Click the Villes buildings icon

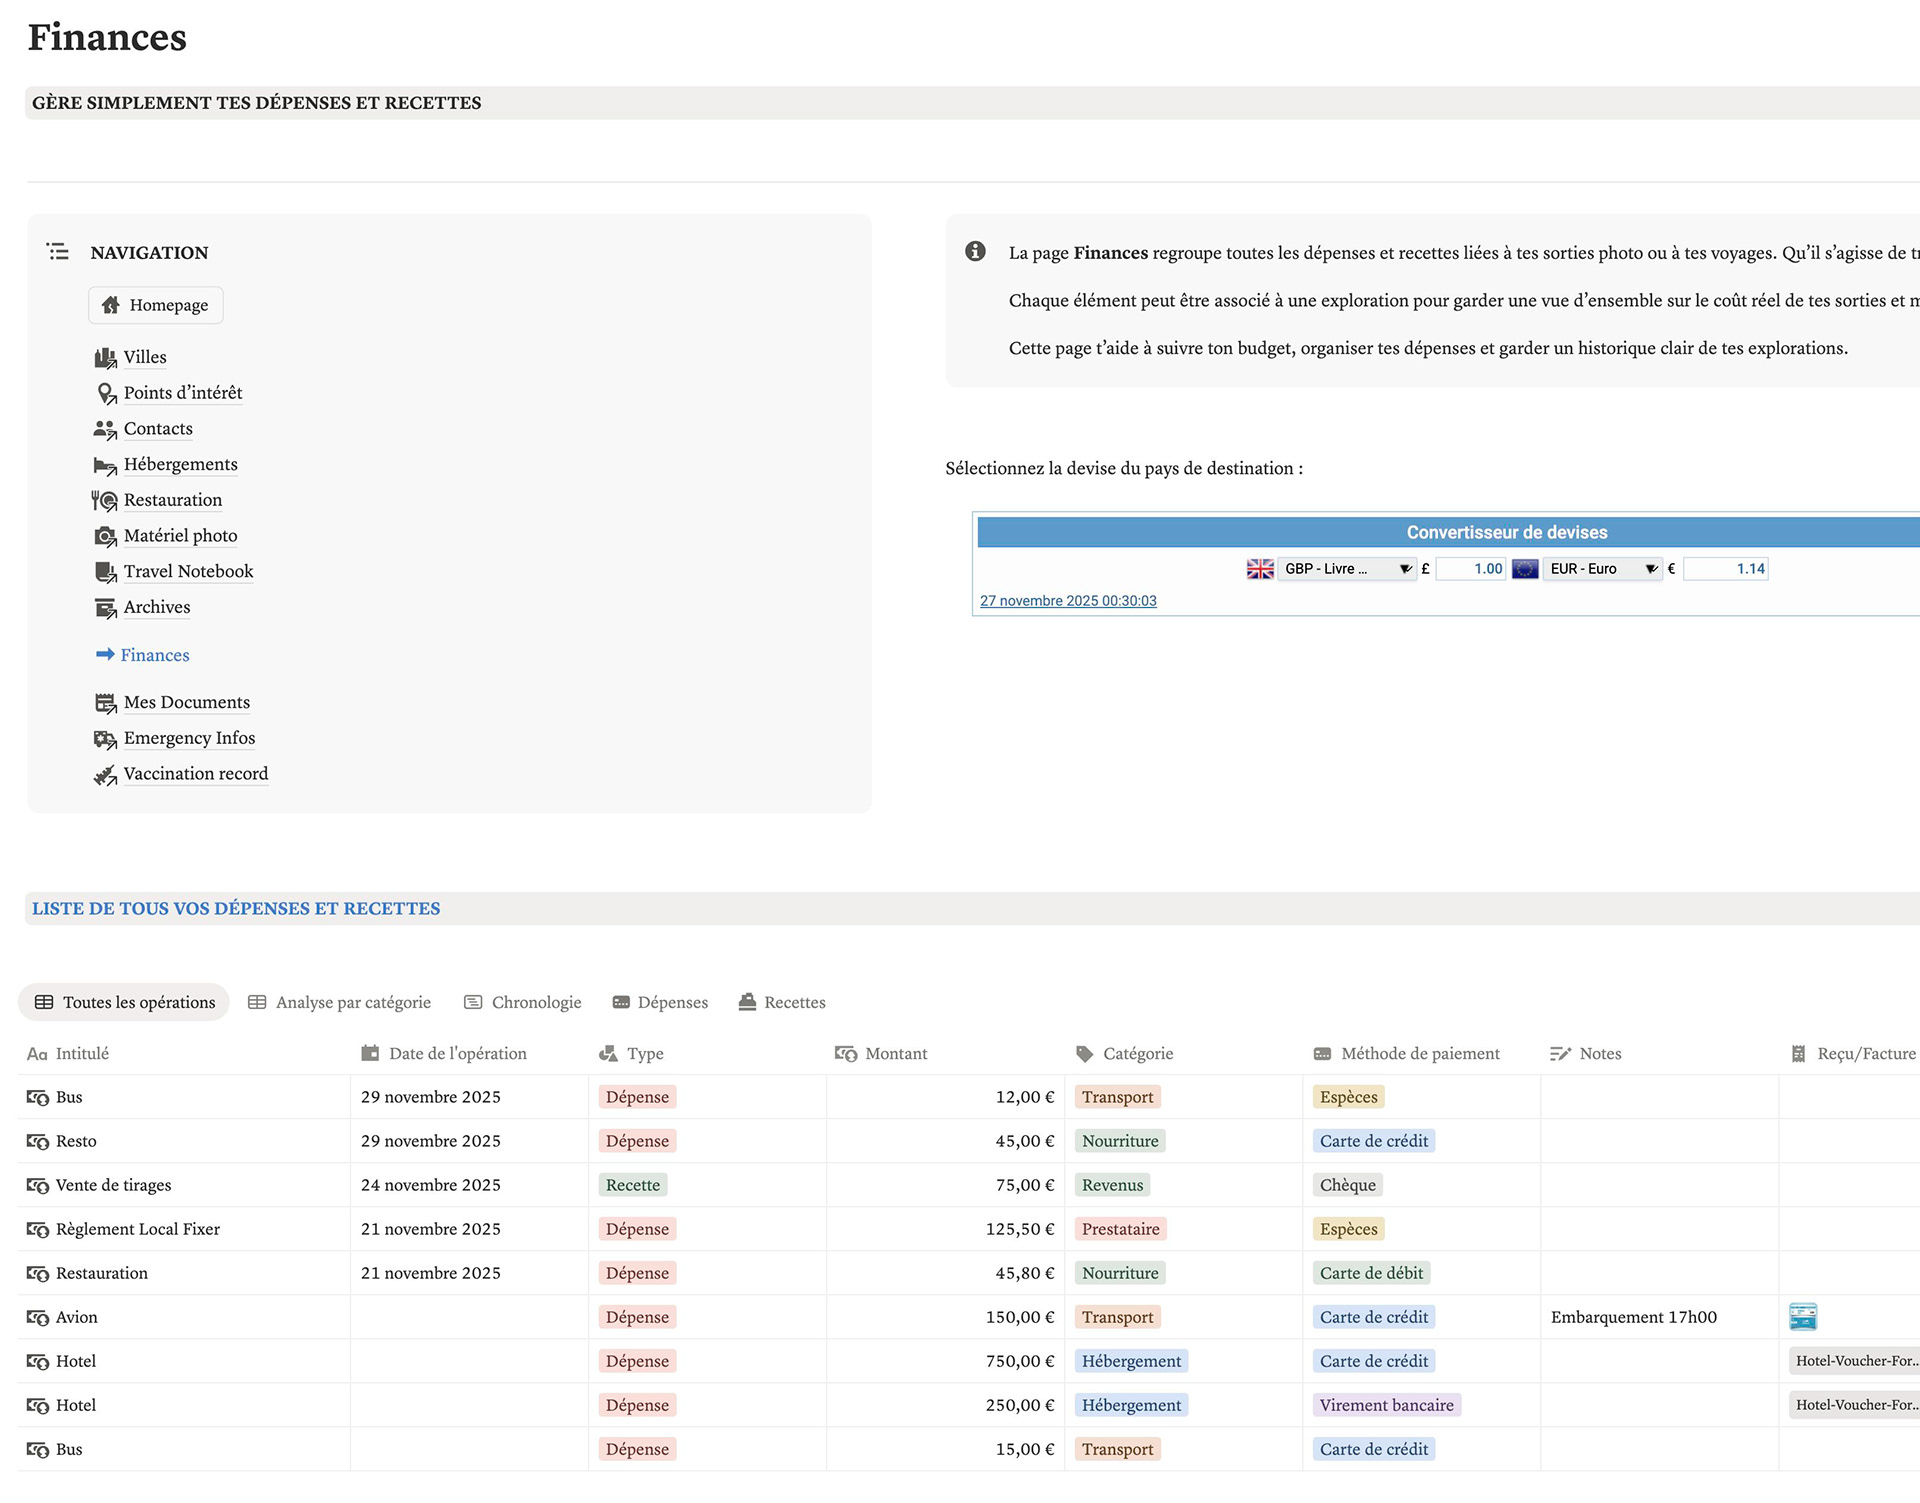coord(105,358)
